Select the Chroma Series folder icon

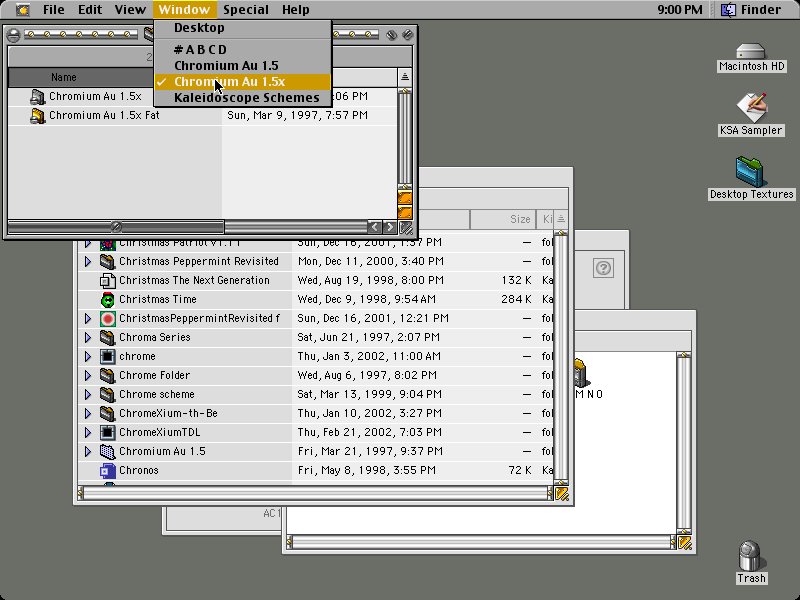(107, 338)
